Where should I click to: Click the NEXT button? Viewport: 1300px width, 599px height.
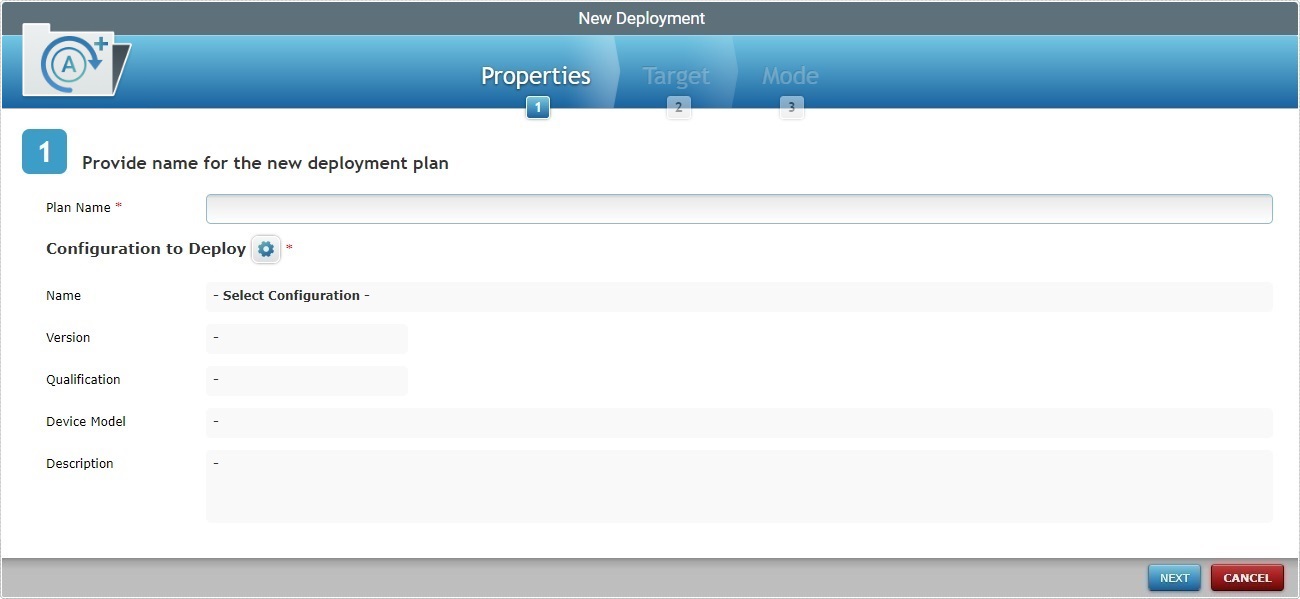point(1173,577)
